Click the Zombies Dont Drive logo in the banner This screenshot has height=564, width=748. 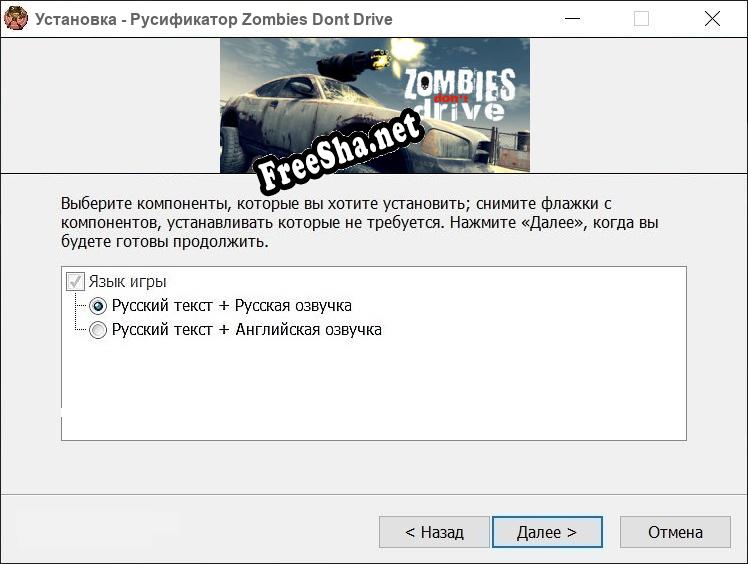click(459, 96)
